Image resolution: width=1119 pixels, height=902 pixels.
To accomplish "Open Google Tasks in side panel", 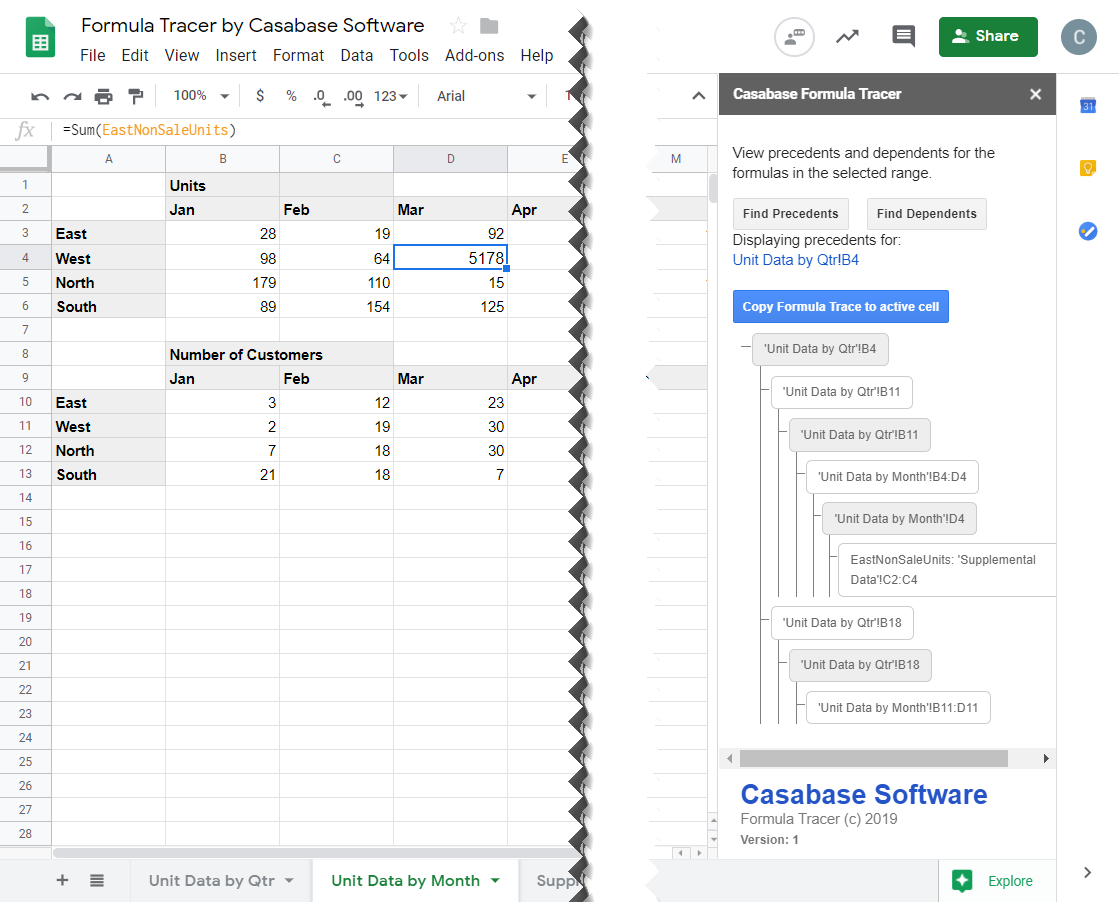I will pos(1088,231).
